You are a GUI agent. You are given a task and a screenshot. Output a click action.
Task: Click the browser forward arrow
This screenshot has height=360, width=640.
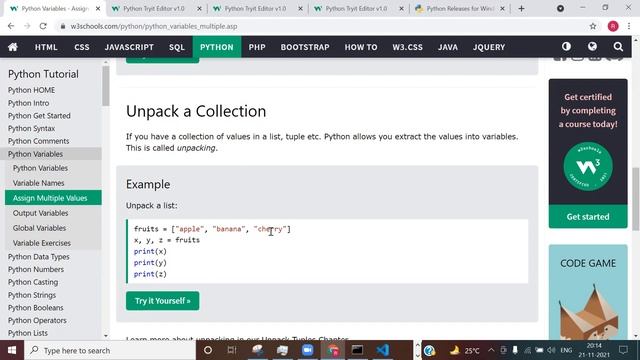pos(27,26)
